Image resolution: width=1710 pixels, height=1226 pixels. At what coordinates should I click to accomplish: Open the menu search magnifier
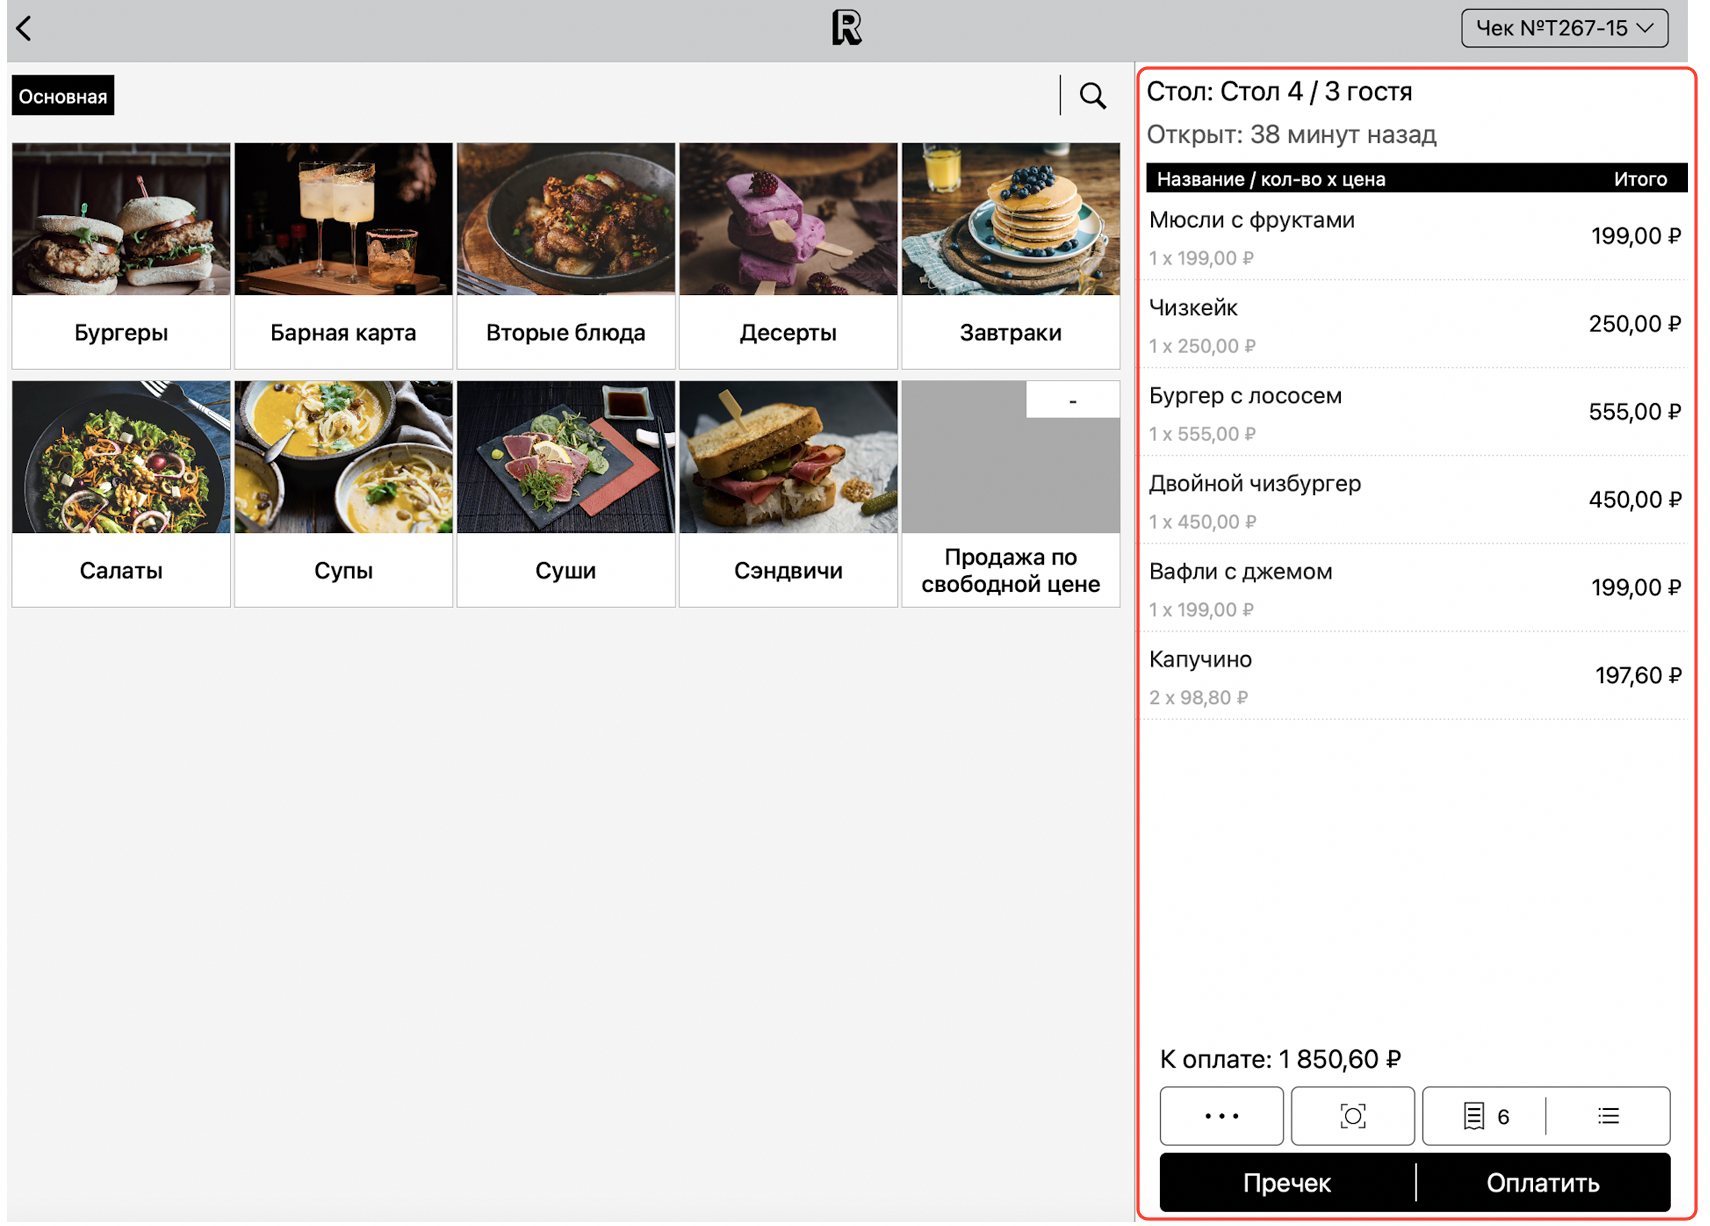(x=1092, y=96)
